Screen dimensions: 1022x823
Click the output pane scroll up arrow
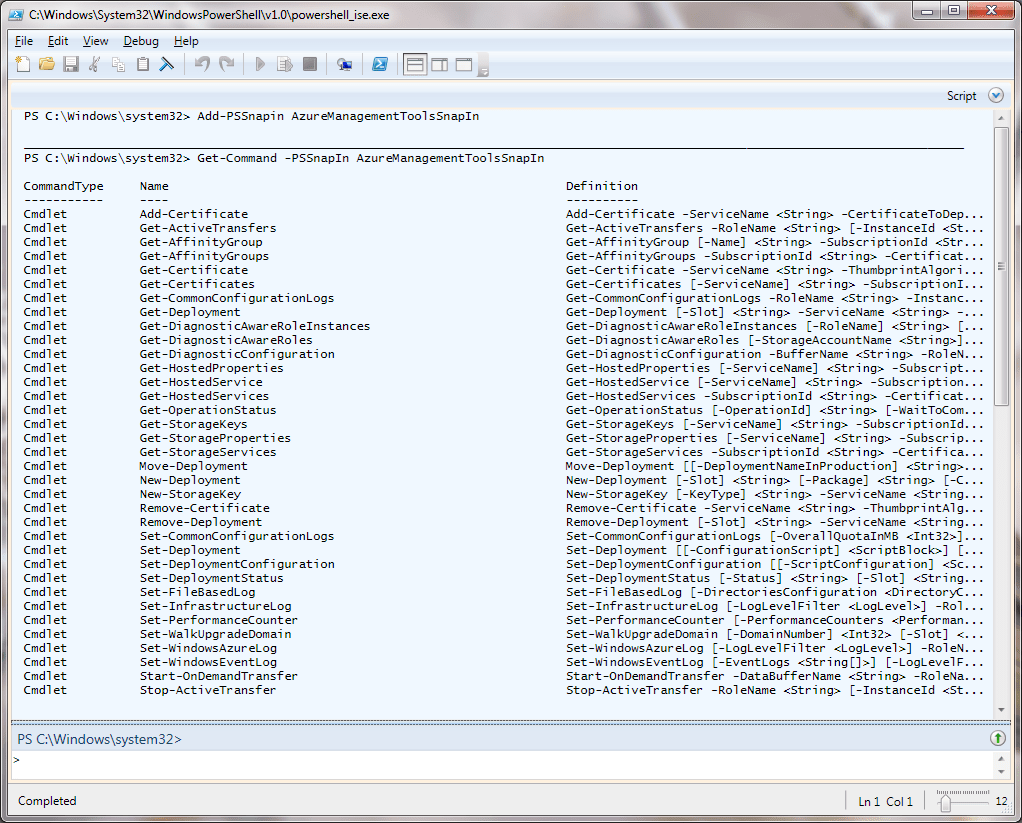pos(1000,119)
